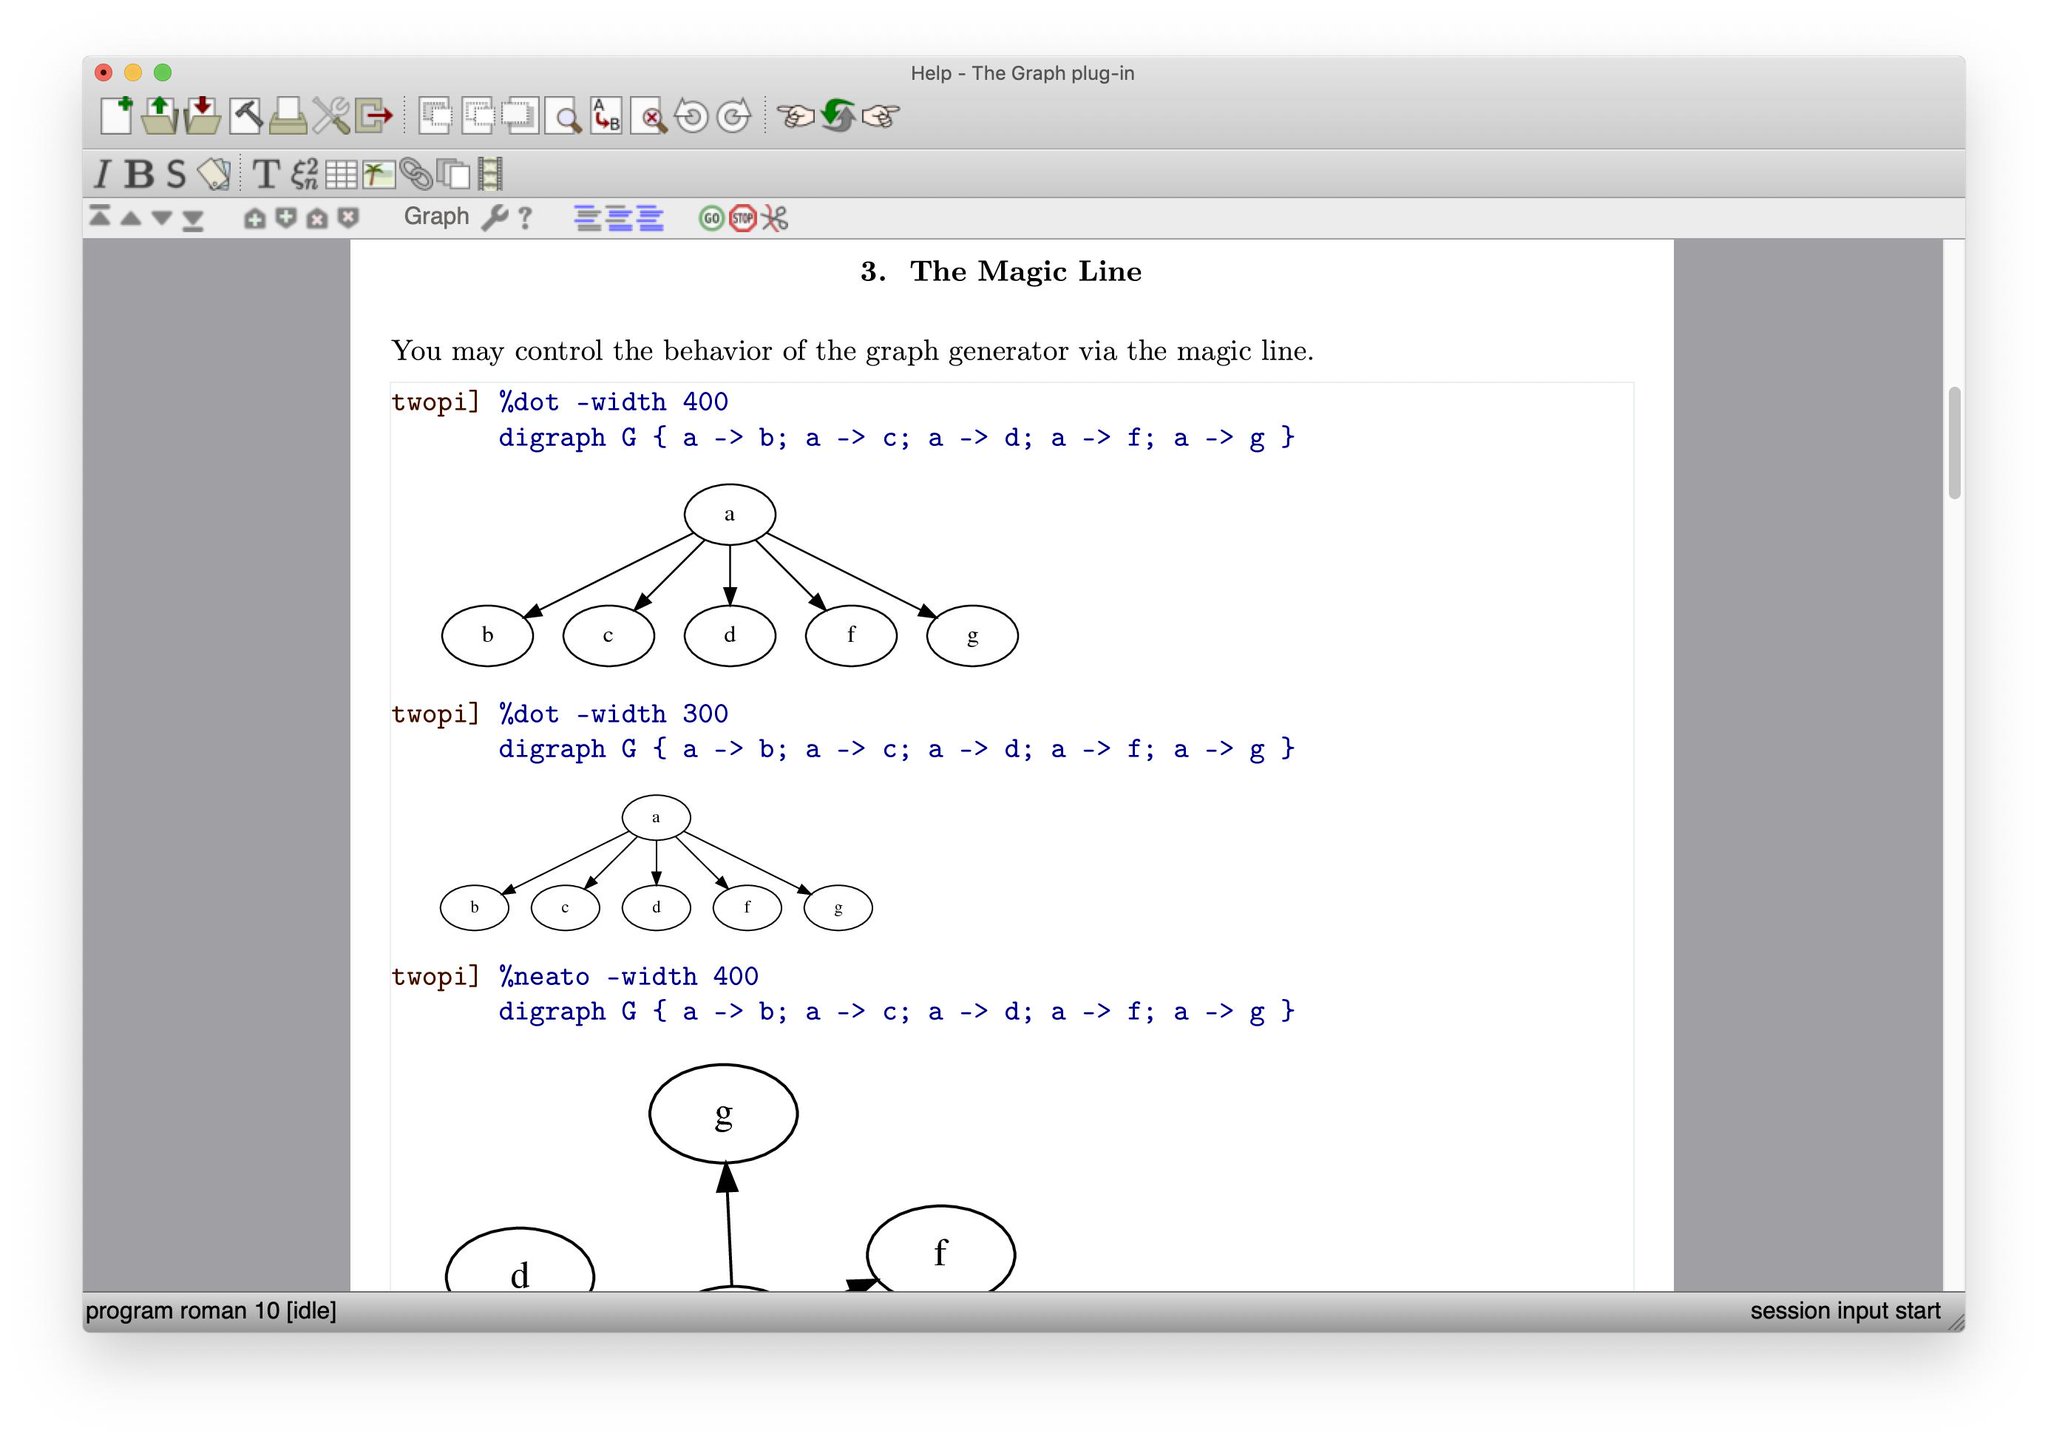2048x1442 pixels.
Task: Open the Graph menu
Action: coord(437,216)
